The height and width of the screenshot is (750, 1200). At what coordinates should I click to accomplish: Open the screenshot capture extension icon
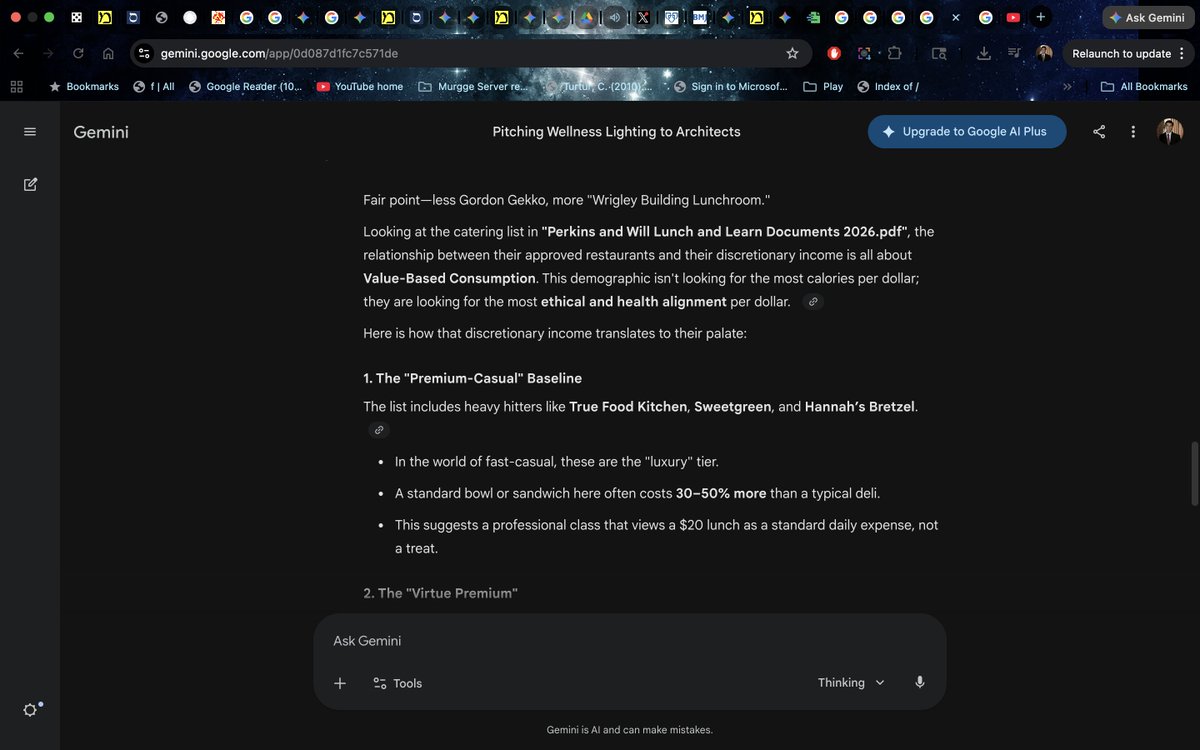[864, 53]
